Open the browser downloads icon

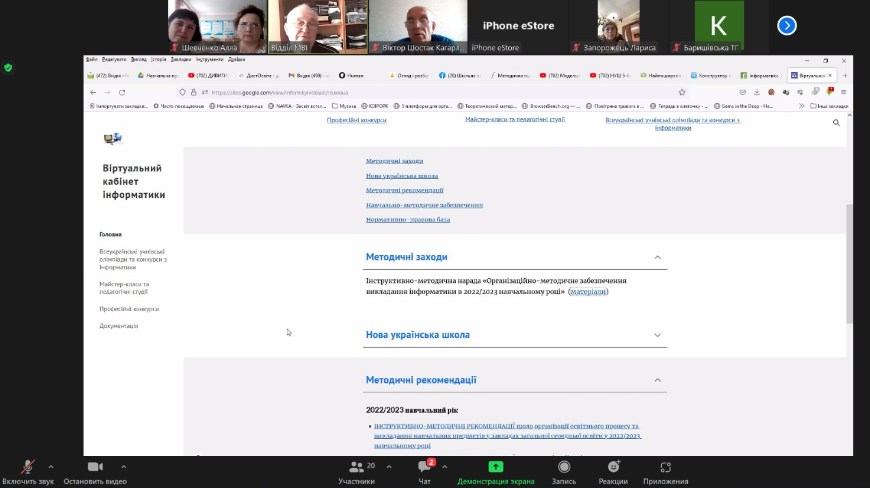click(757, 93)
